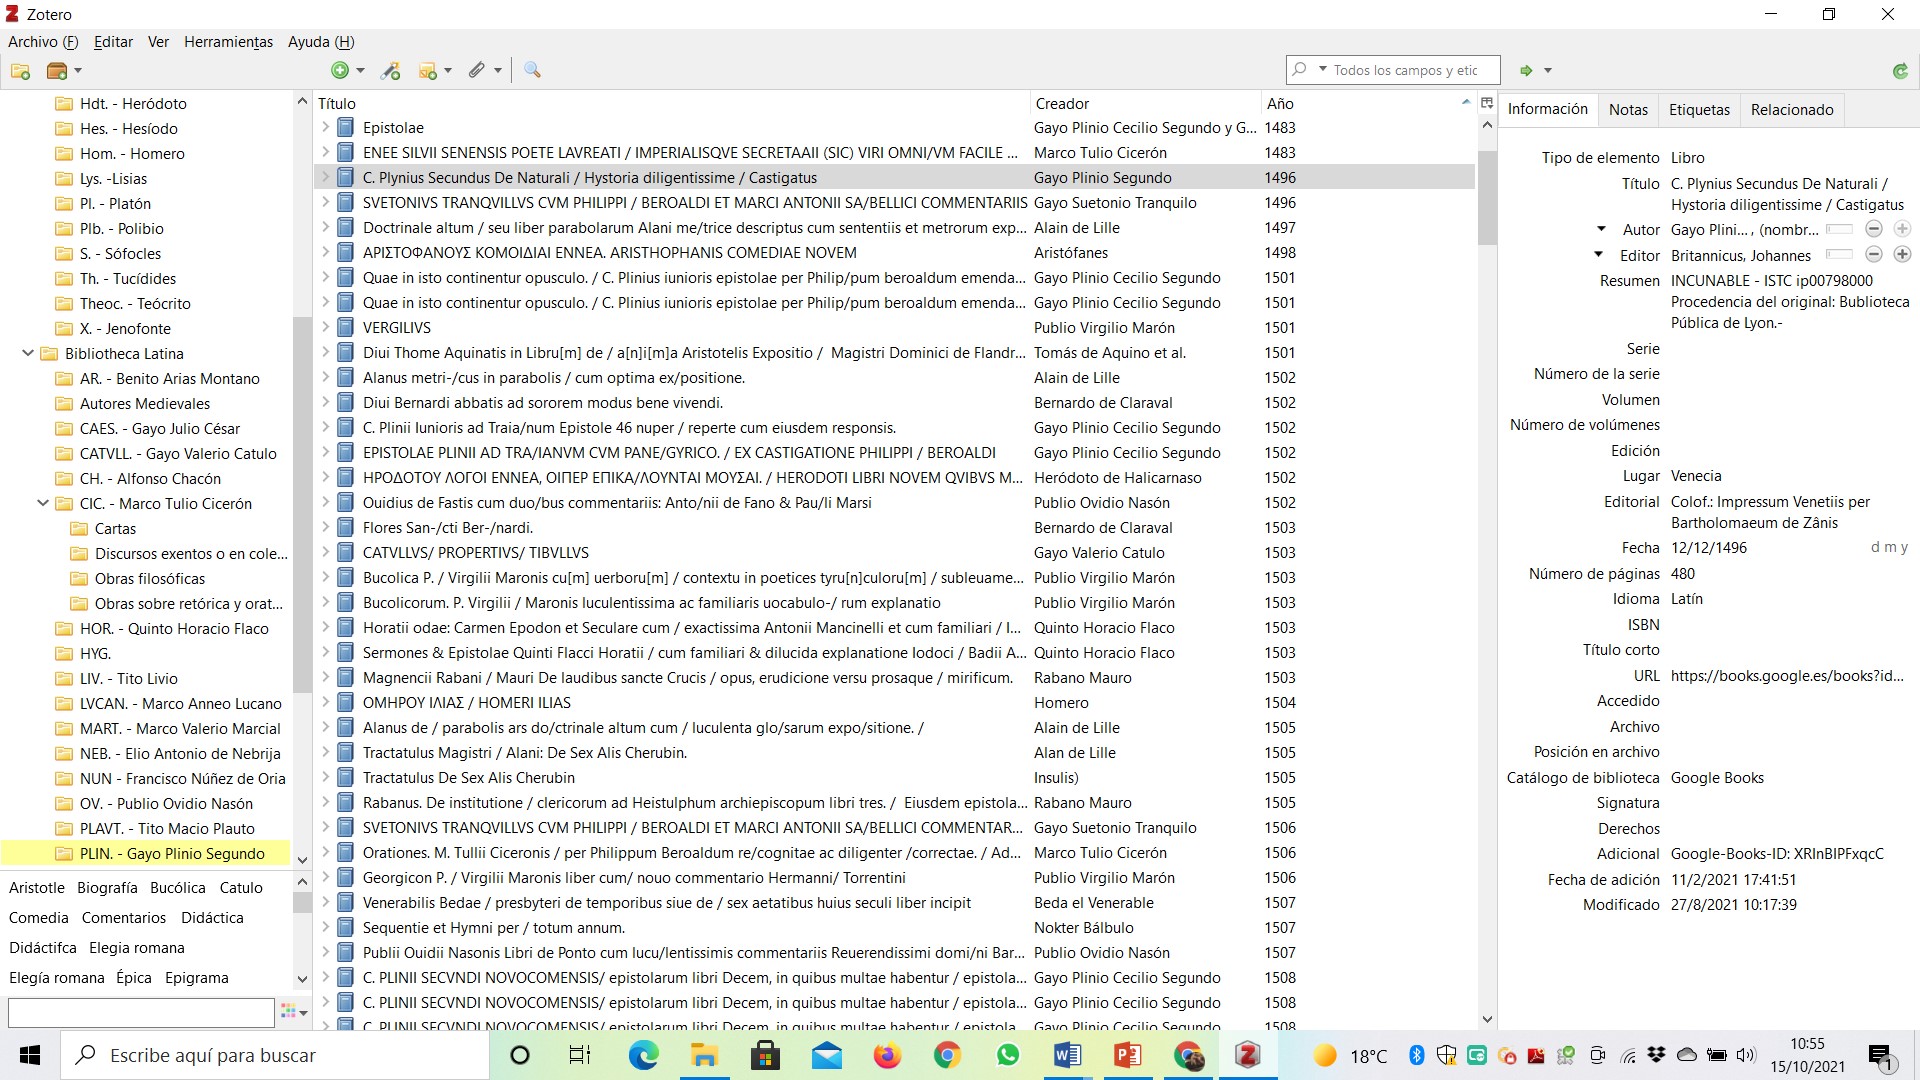The height and width of the screenshot is (1080, 1920).
Task: Add item by identifier wand icon
Action: (x=390, y=71)
